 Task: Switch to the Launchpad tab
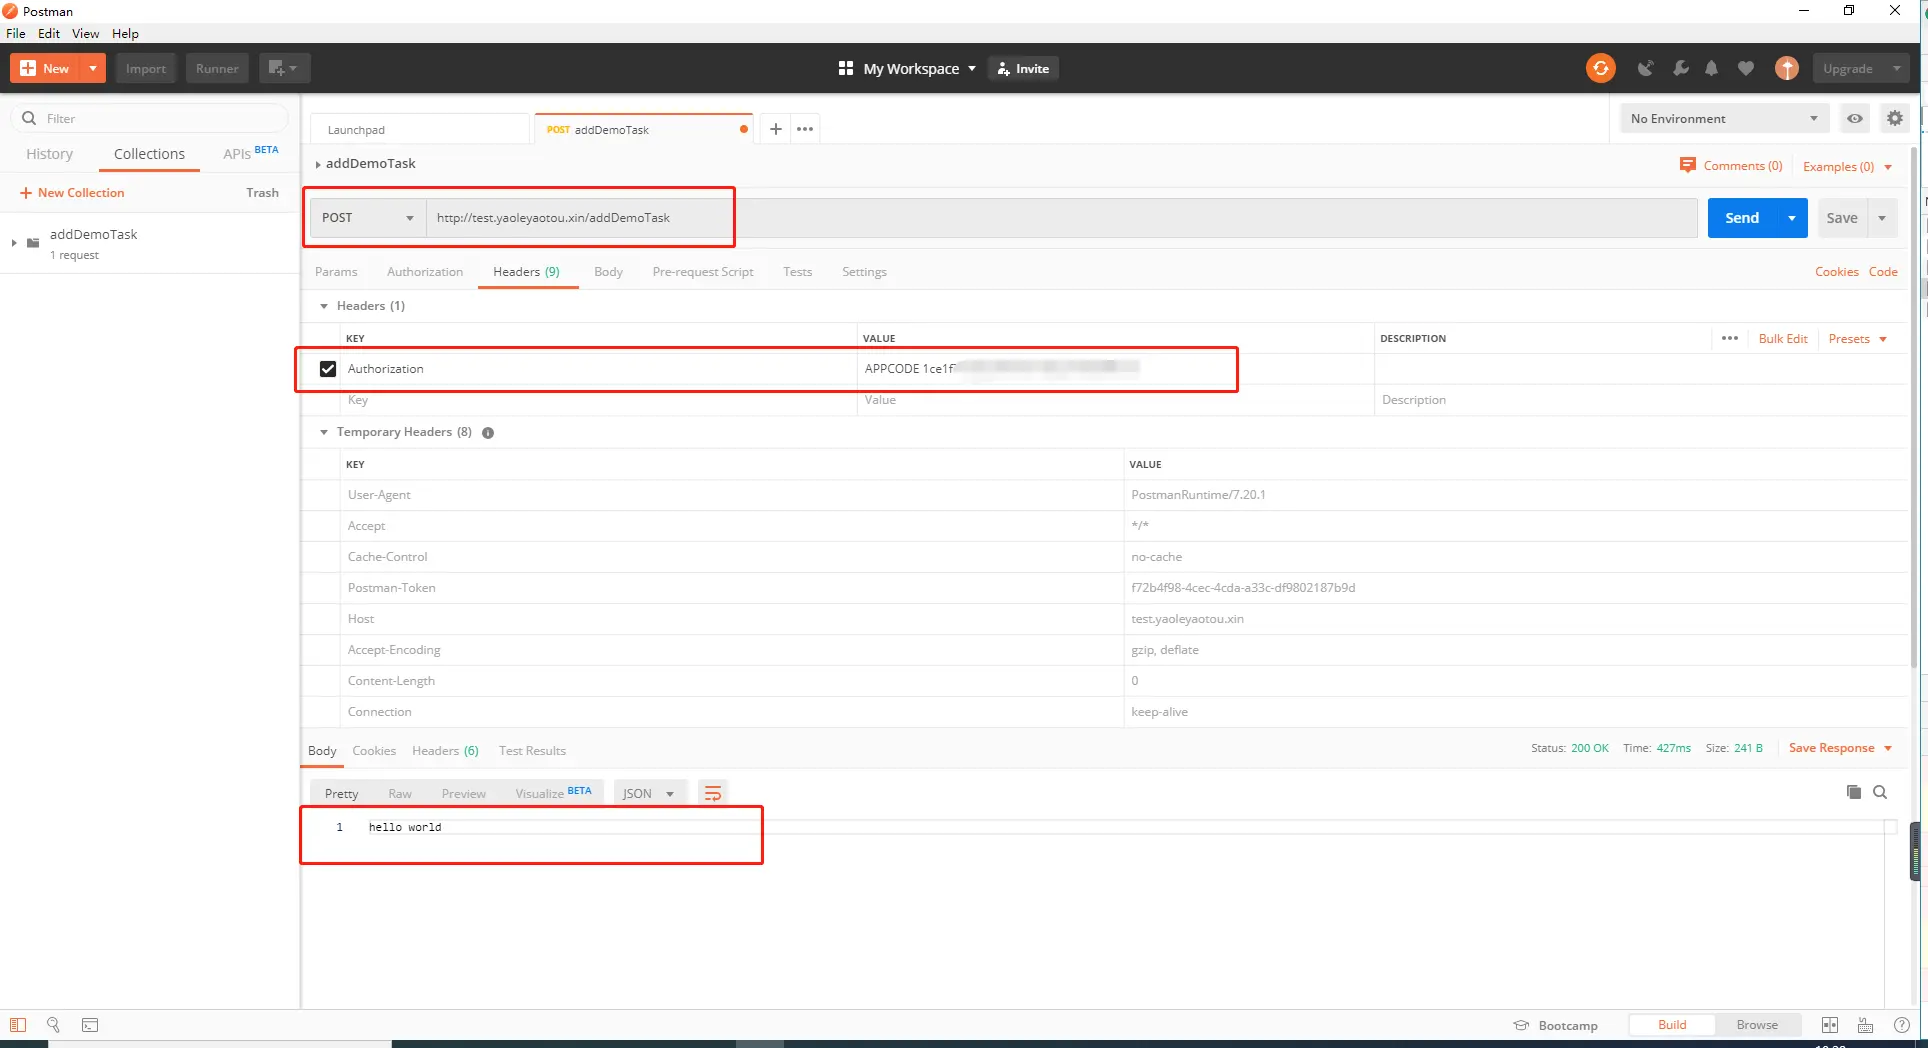pos(420,129)
